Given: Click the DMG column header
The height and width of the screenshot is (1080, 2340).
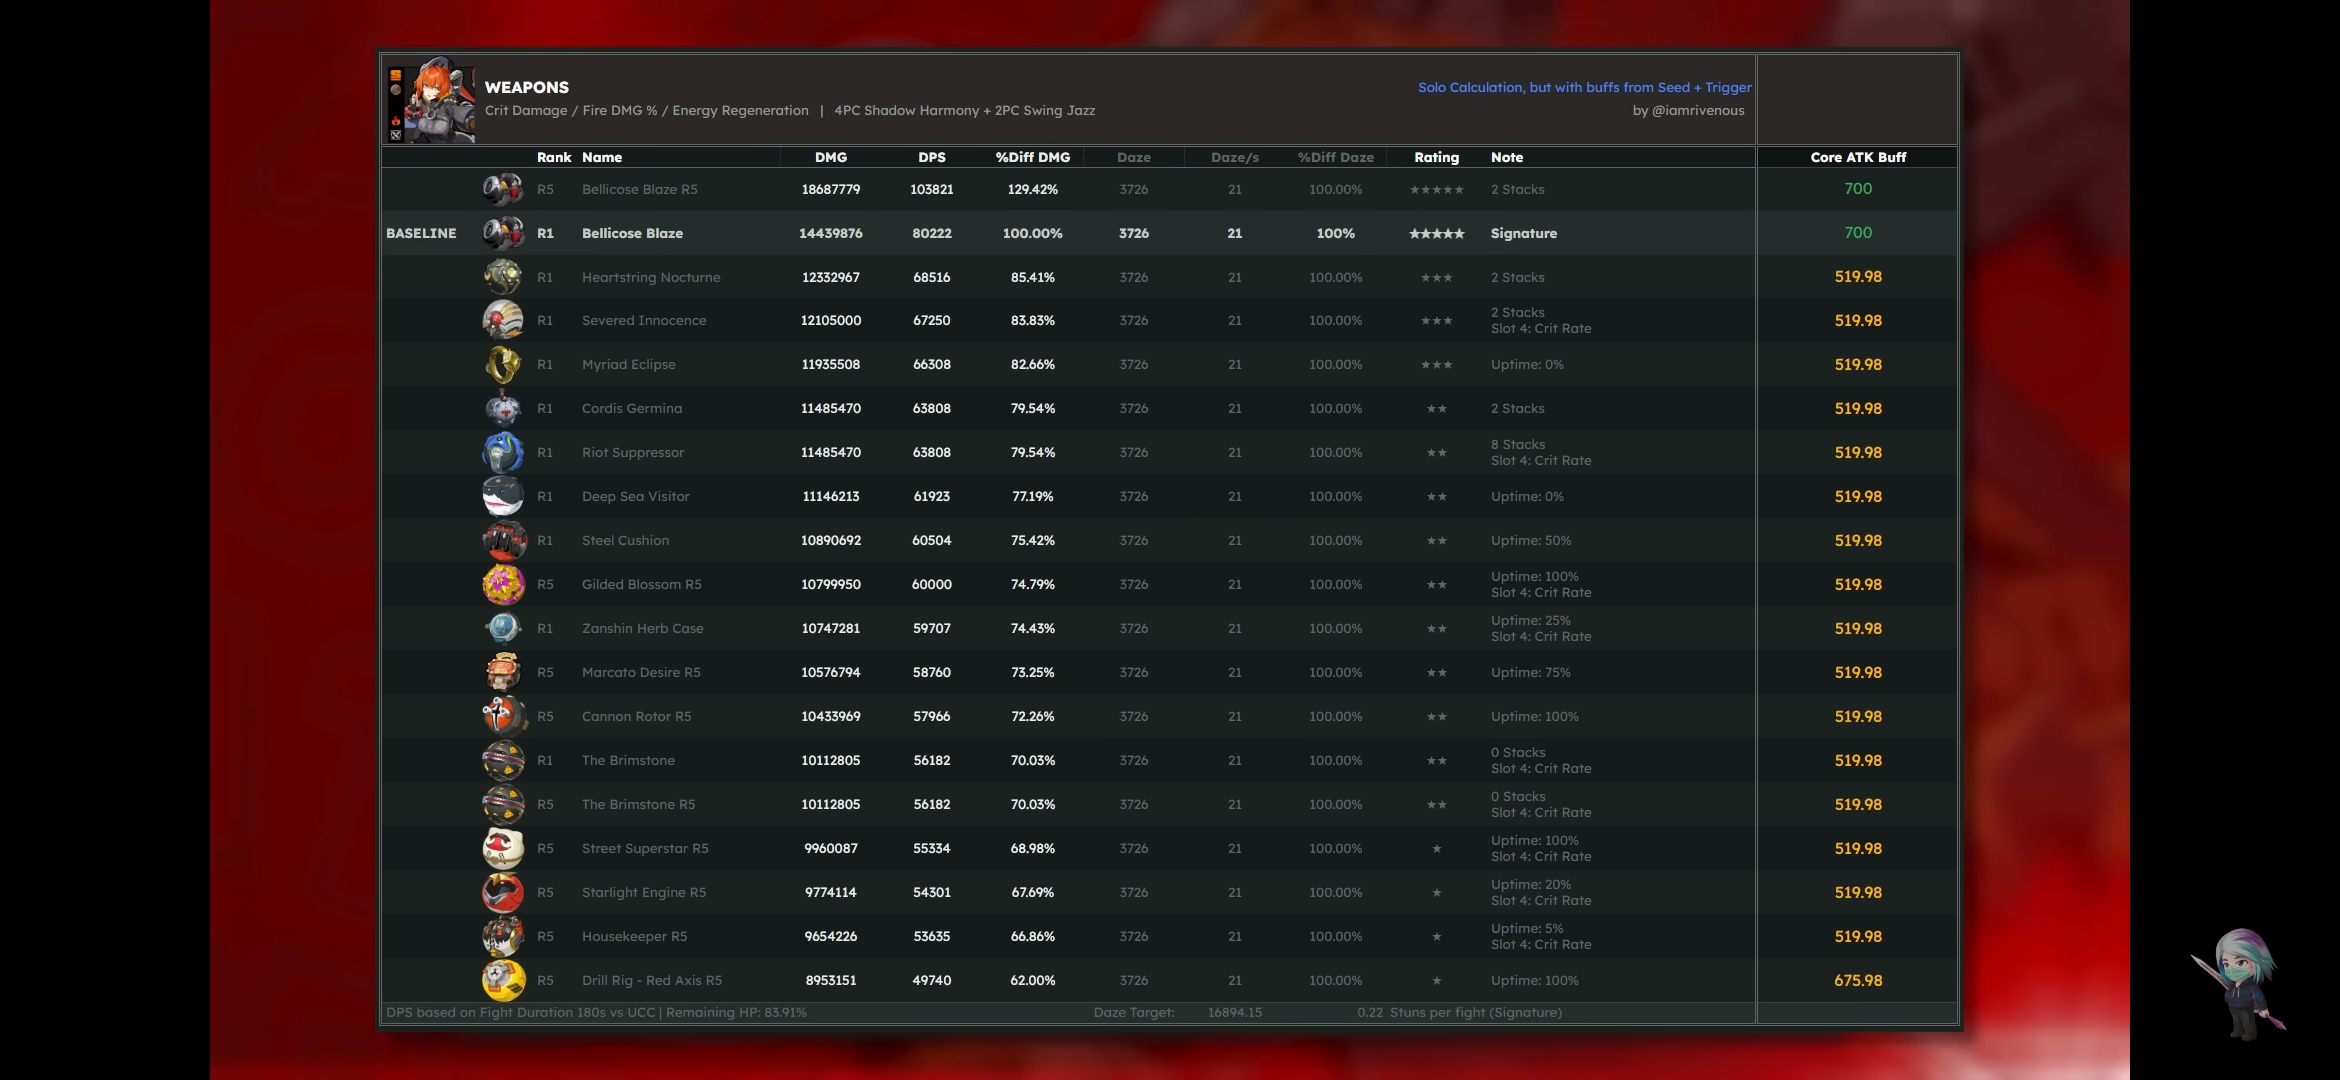Looking at the screenshot, I should [830, 157].
